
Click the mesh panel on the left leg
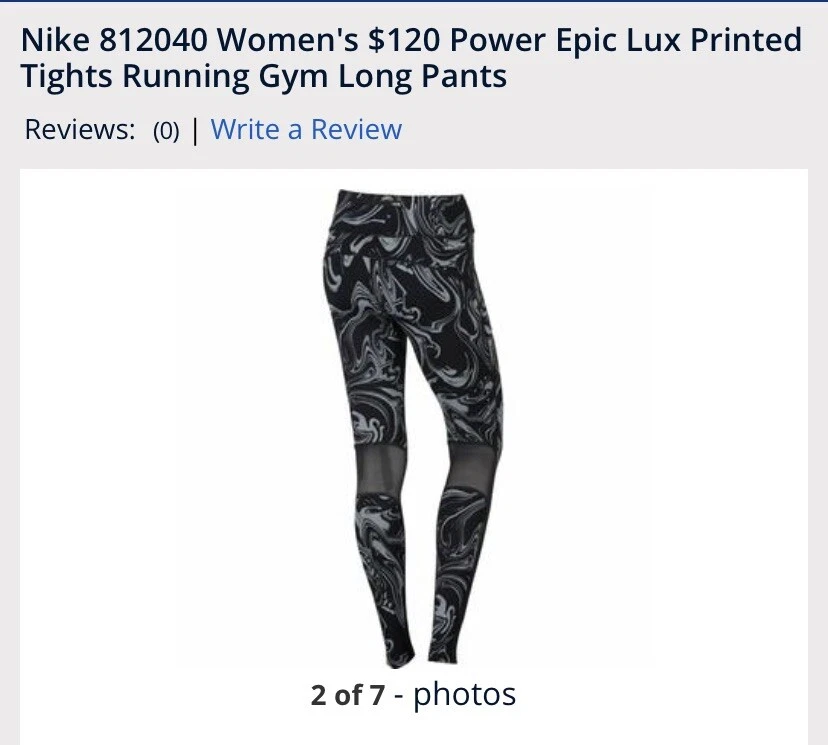click(x=380, y=471)
